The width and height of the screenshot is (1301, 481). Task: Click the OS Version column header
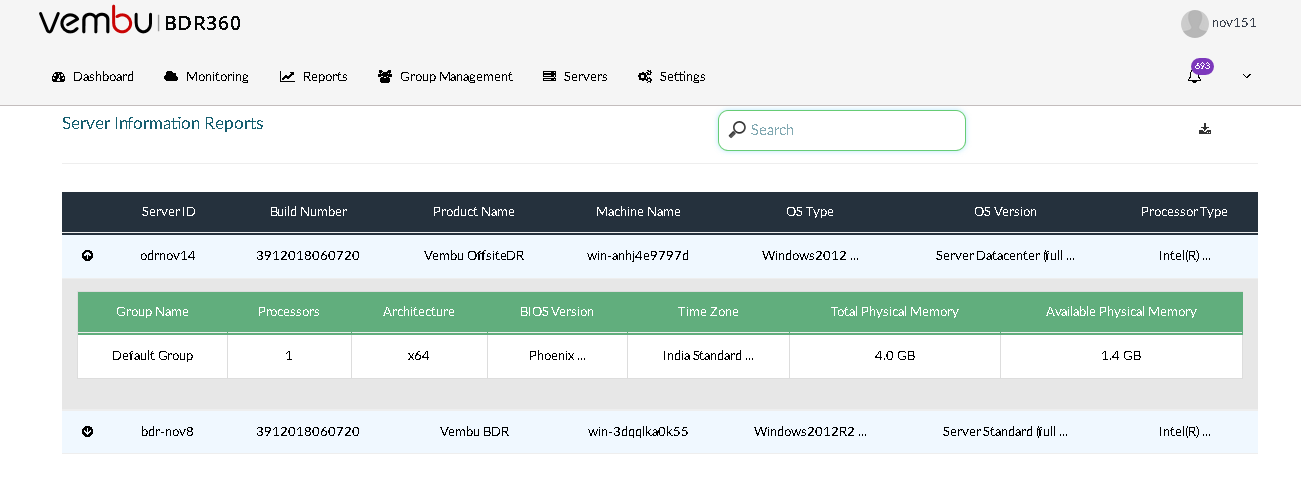1005,212
